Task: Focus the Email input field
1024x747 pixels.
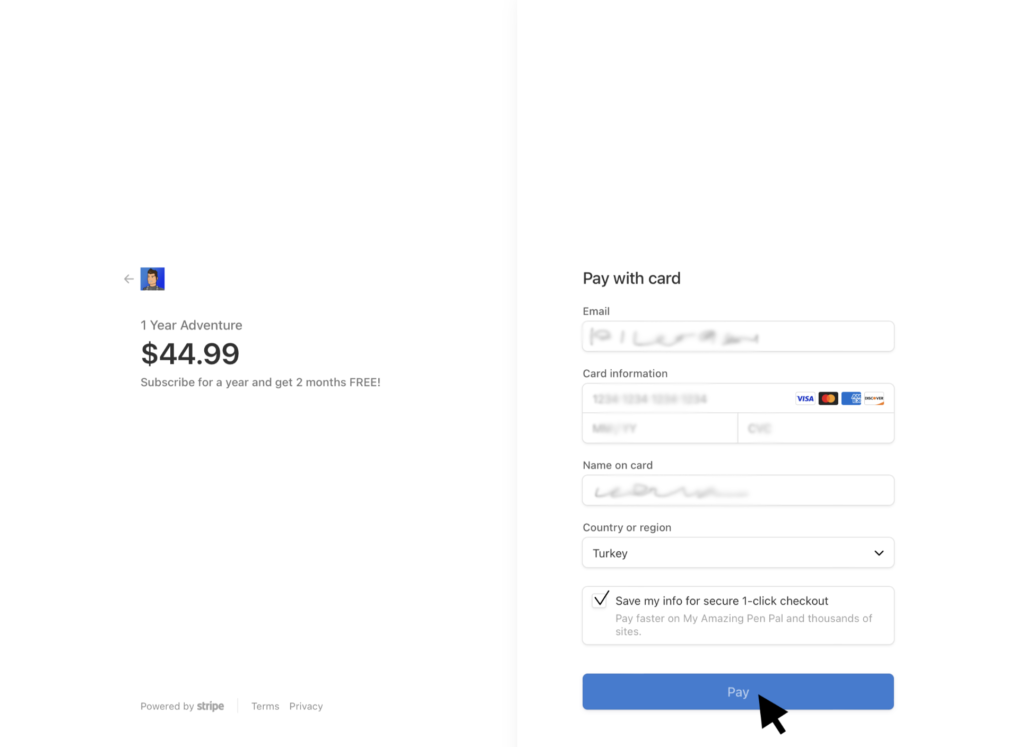Action: click(x=738, y=337)
